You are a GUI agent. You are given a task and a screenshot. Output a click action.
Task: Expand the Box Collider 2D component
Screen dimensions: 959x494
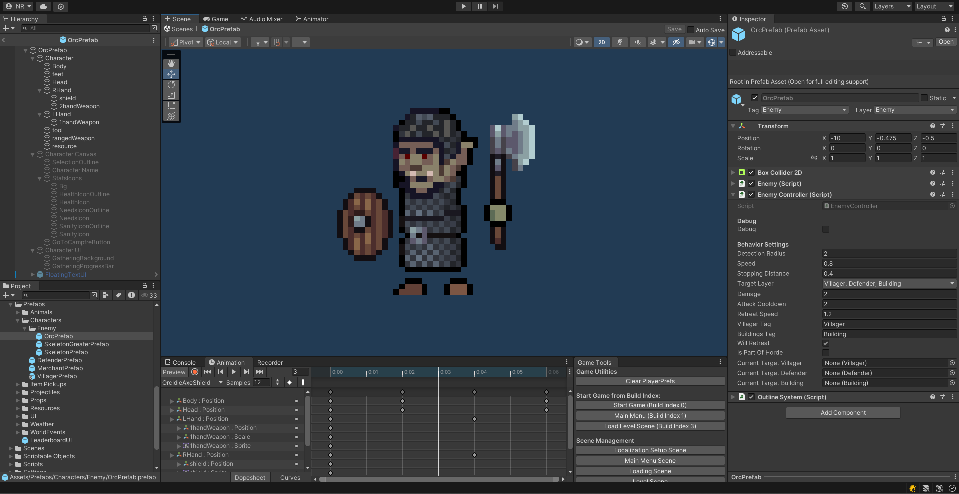pyautogui.click(x=733, y=173)
